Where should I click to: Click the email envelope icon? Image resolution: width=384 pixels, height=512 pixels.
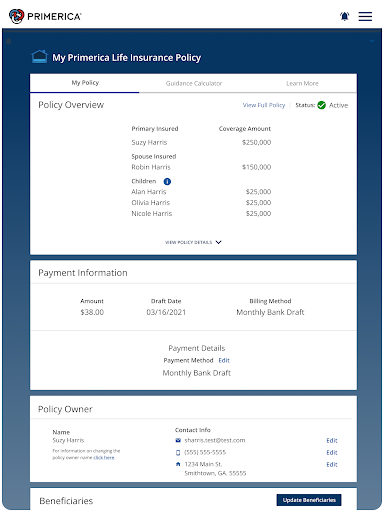click(178, 440)
